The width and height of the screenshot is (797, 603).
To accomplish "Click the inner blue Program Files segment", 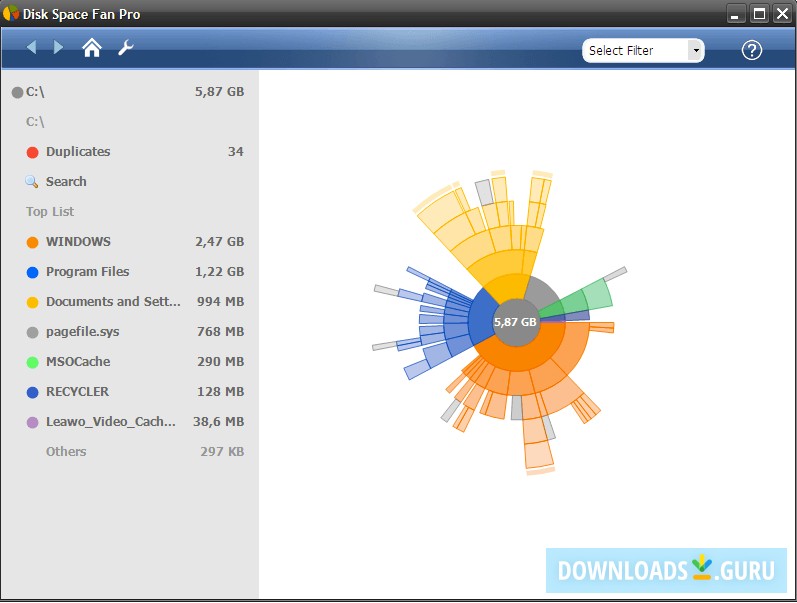I will 481,317.
